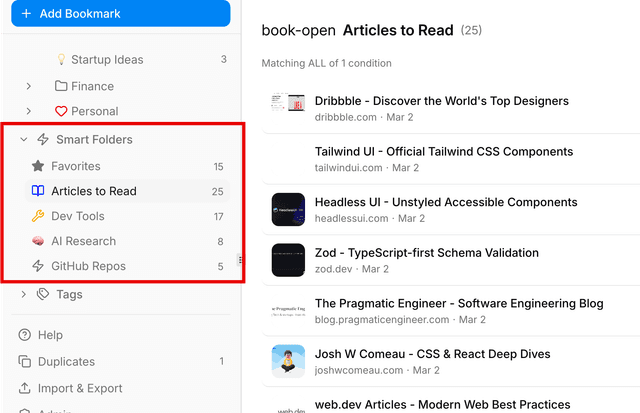Click the headlessui.com domain text

coord(351,218)
